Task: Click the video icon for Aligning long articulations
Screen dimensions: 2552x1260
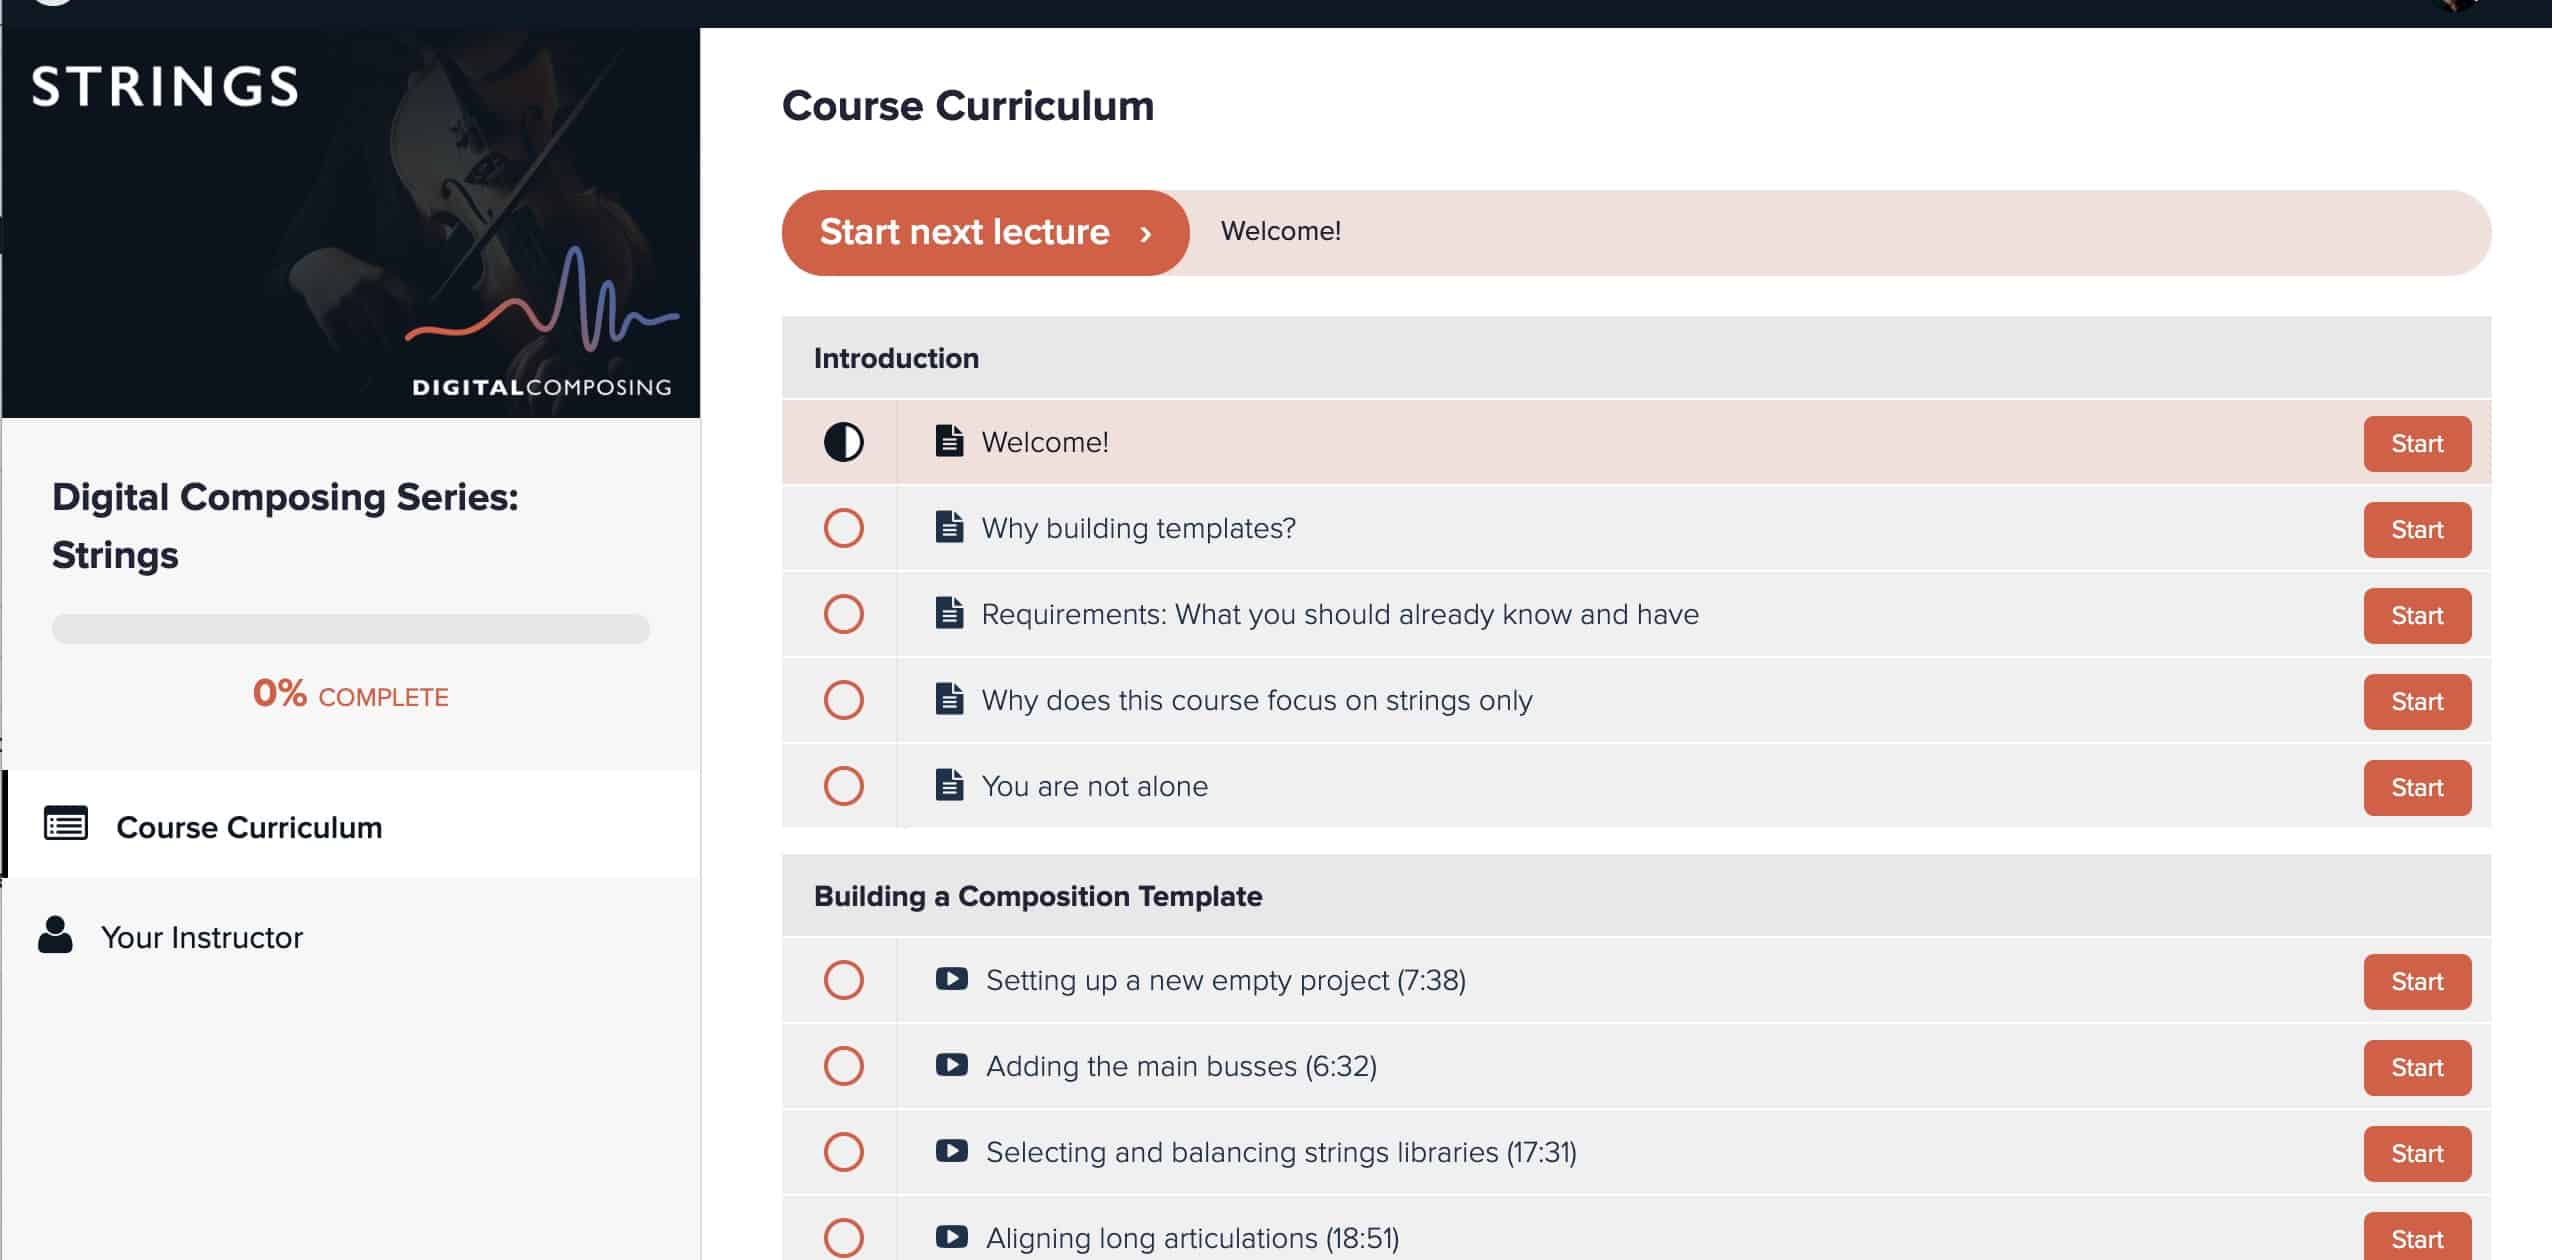Action: point(951,1237)
